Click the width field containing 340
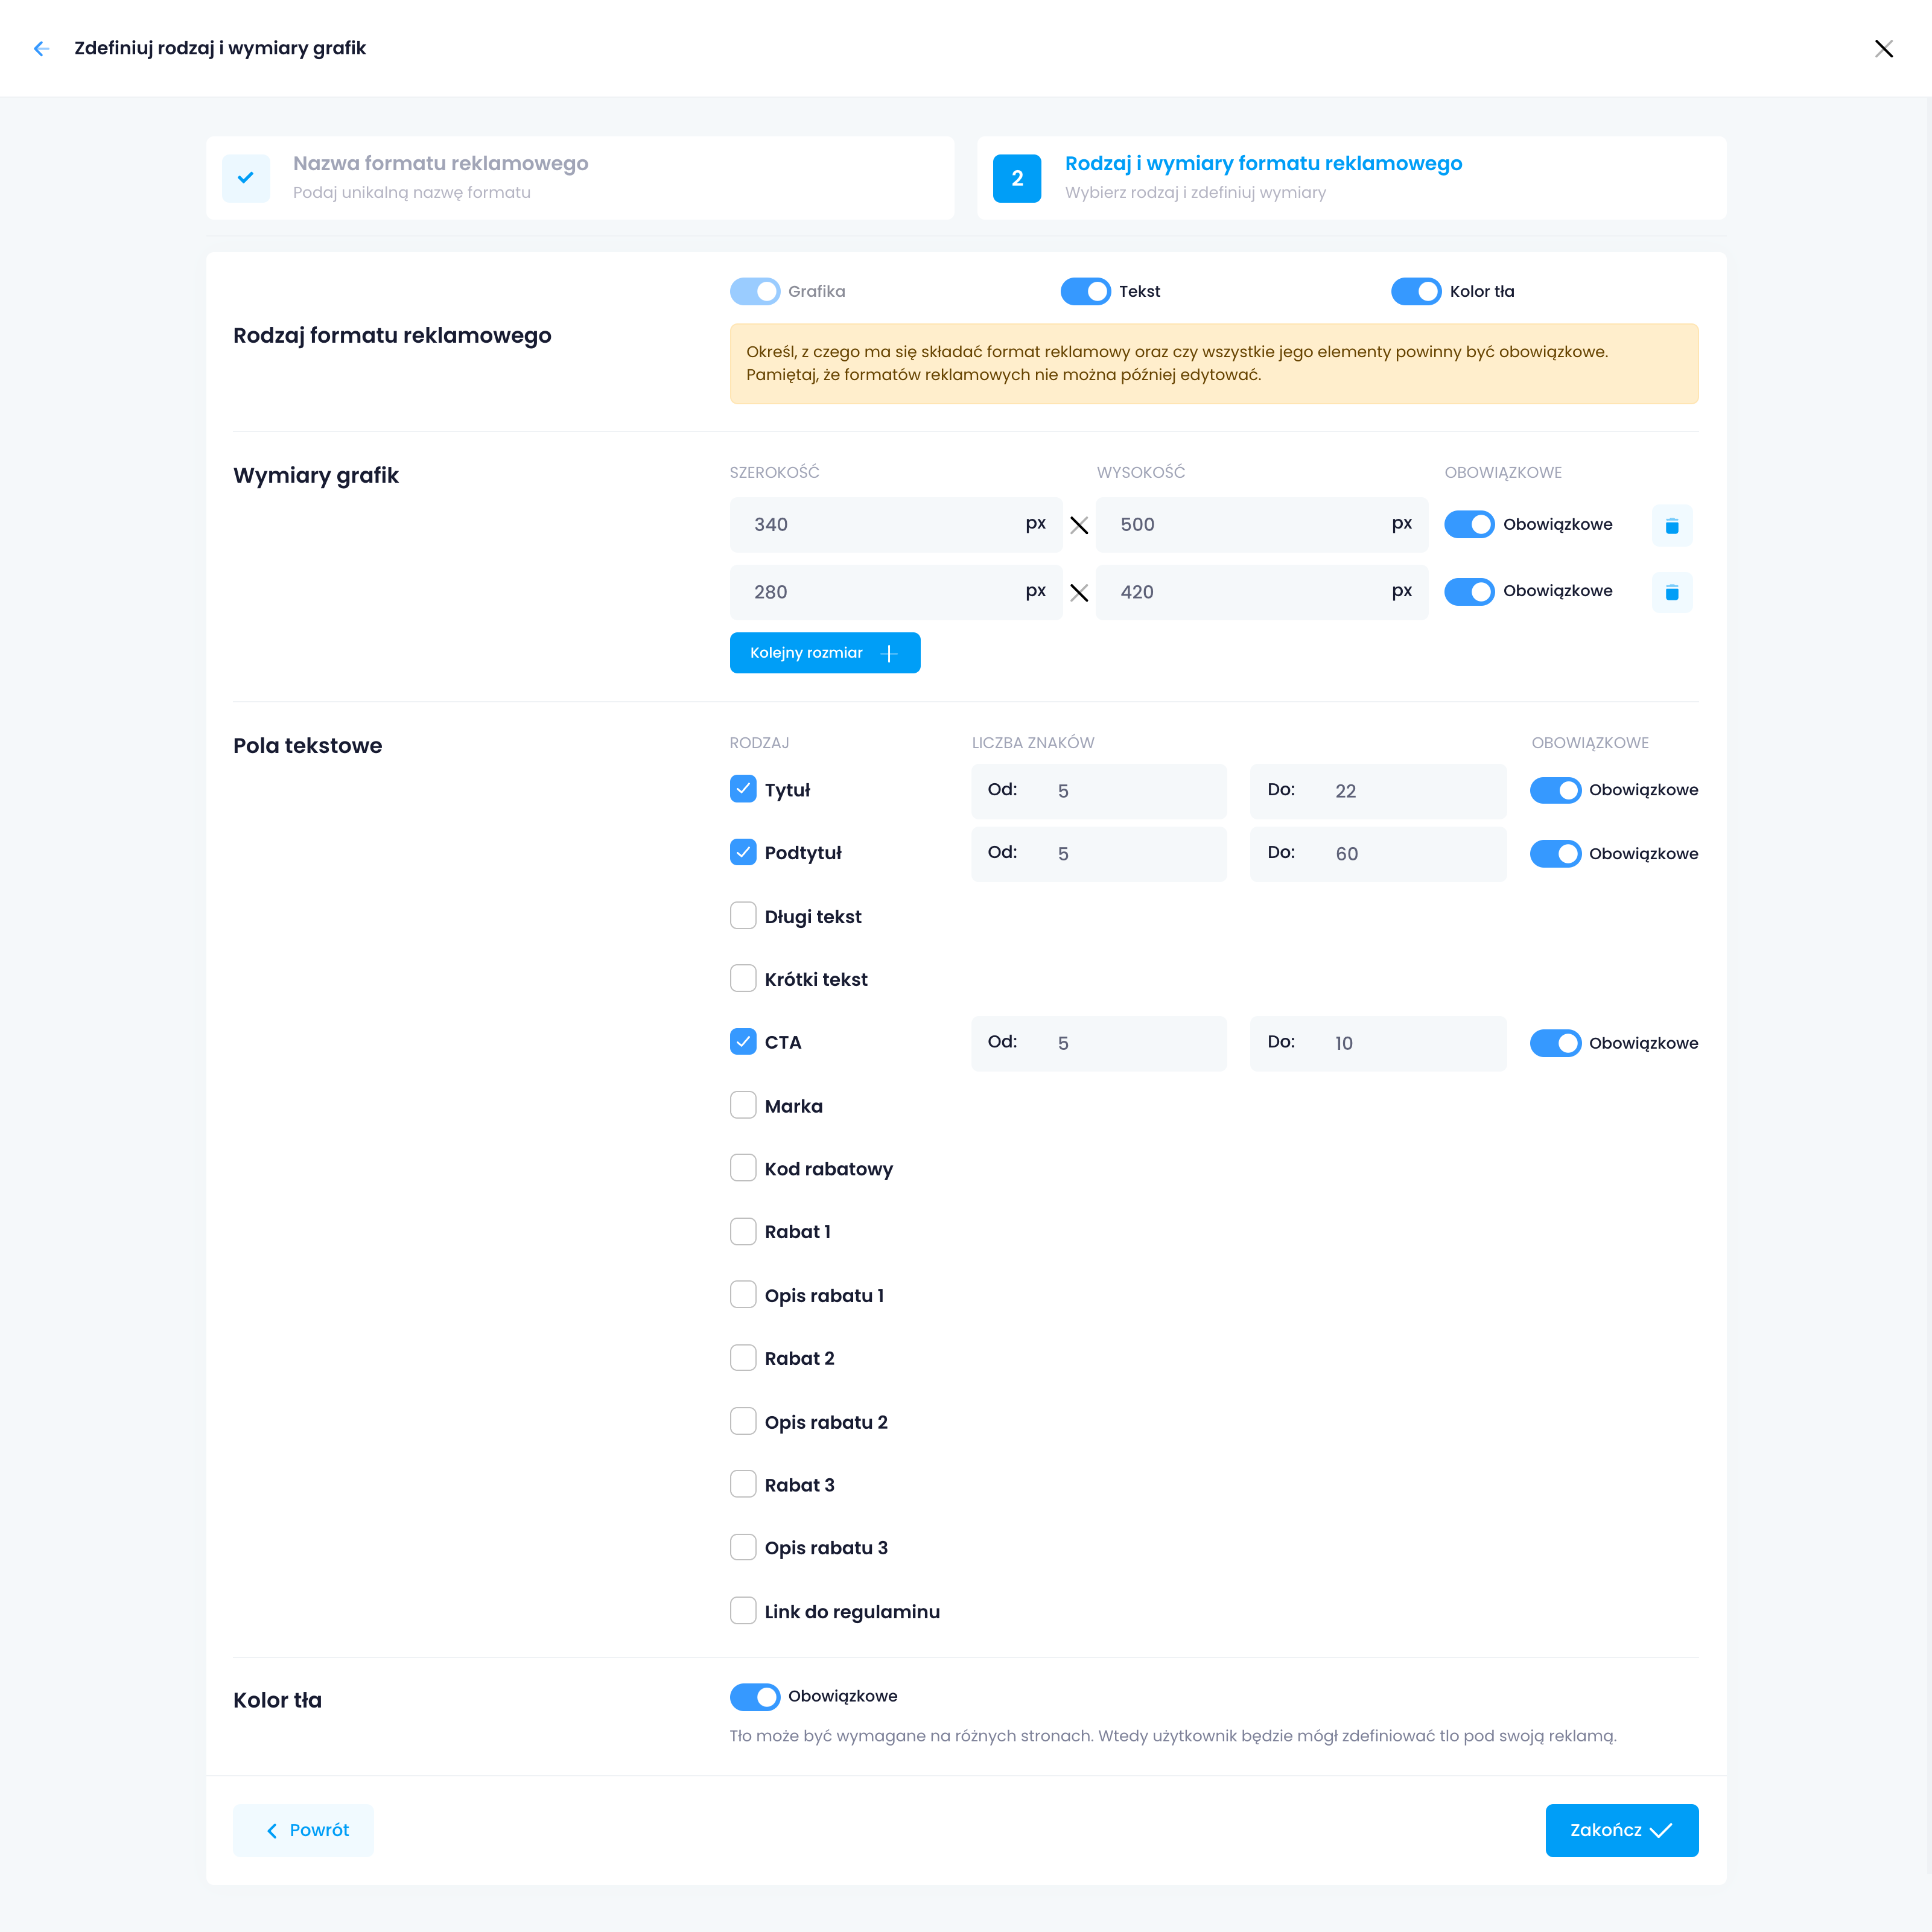This screenshot has height=1932, width=1932. (x=880, y=525)
